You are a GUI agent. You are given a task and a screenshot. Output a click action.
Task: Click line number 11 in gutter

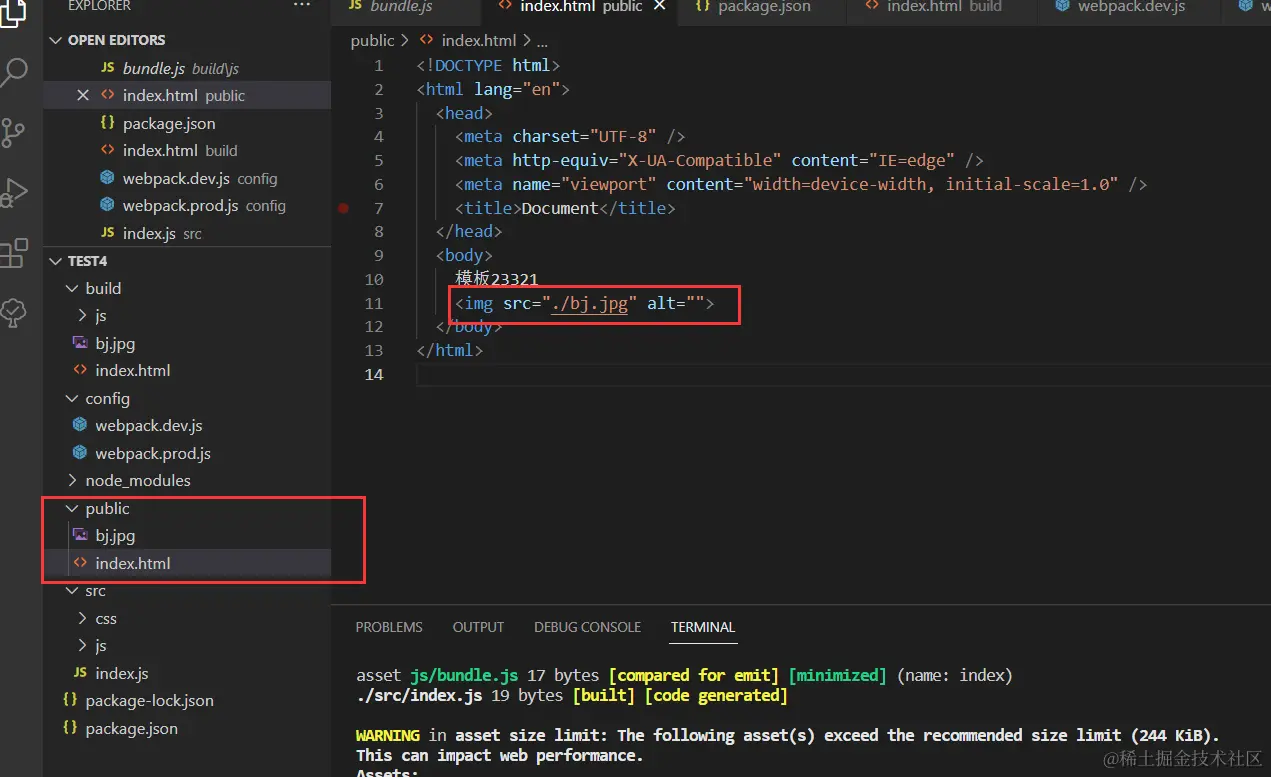pyautogui.click(x=374, y=303)
